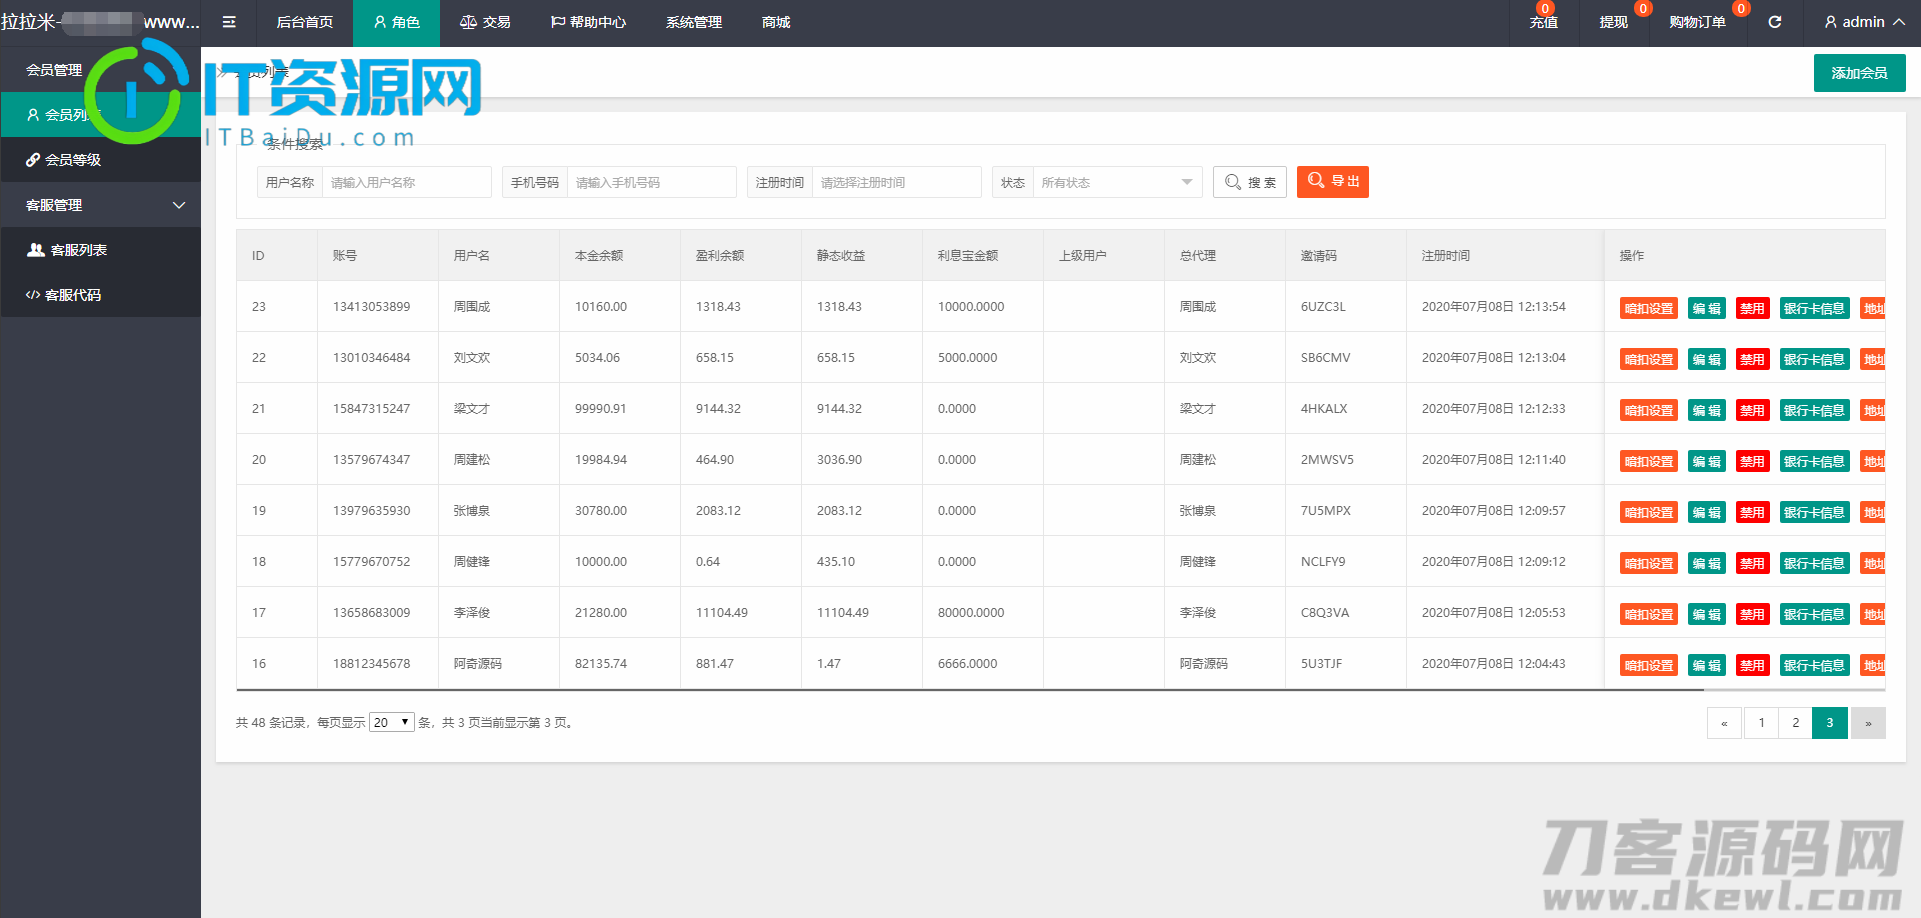
Task: Go to previous page with « button
Action: tap(1724, 723)
